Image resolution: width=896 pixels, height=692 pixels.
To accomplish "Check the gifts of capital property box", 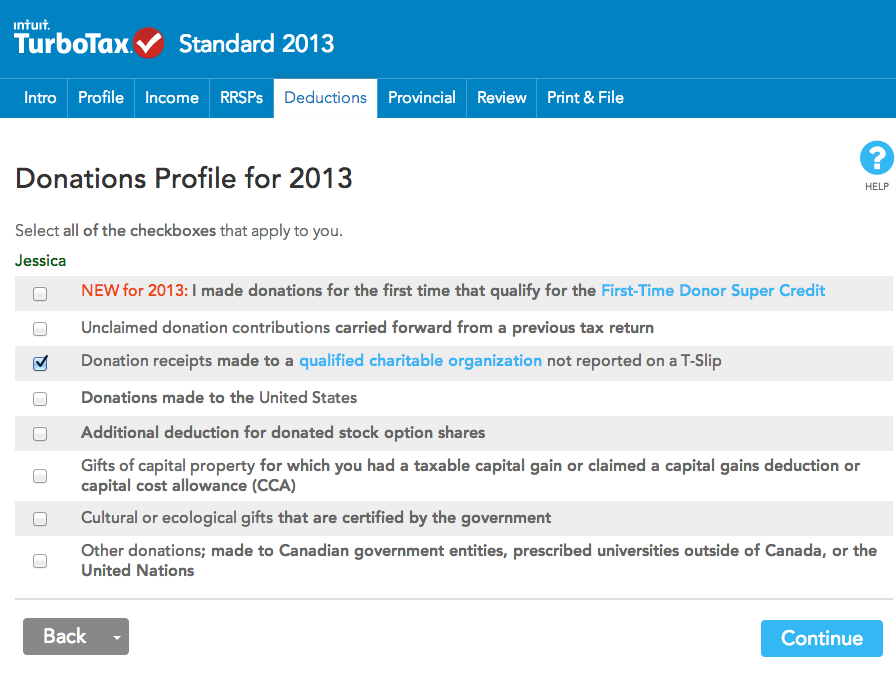I will [x=40, y=476].
